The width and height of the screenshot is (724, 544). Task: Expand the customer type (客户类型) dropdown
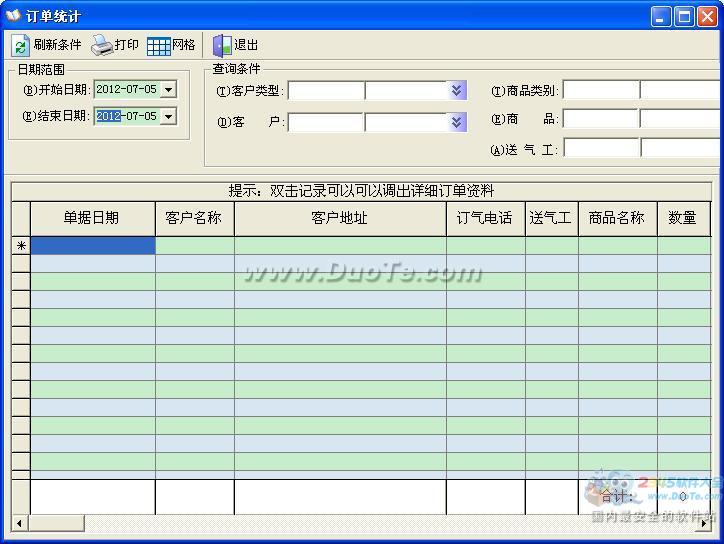coord(458,91)
